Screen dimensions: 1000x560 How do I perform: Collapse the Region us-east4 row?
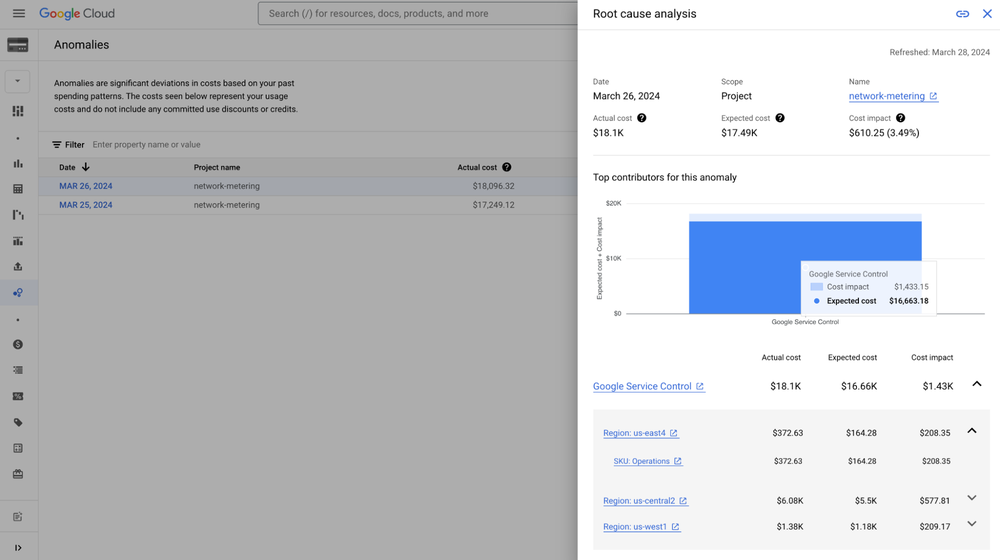pyautogui.click(x=972, y=431)
